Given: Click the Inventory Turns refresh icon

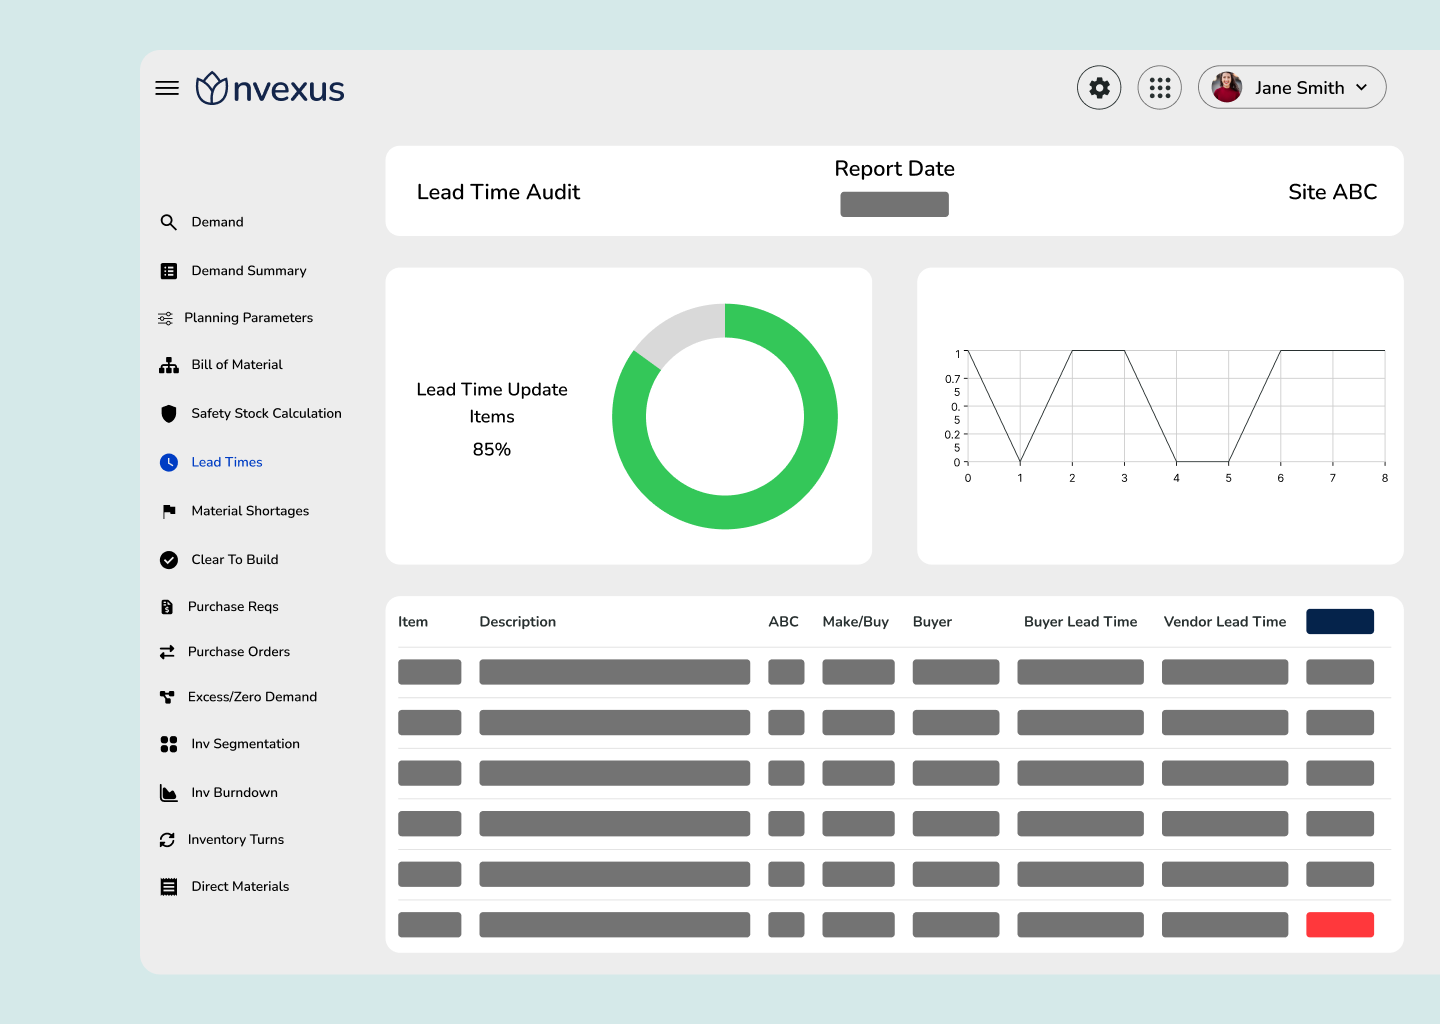Looking at the screenshot, I should pyautogui.click(x=167, y=840).
